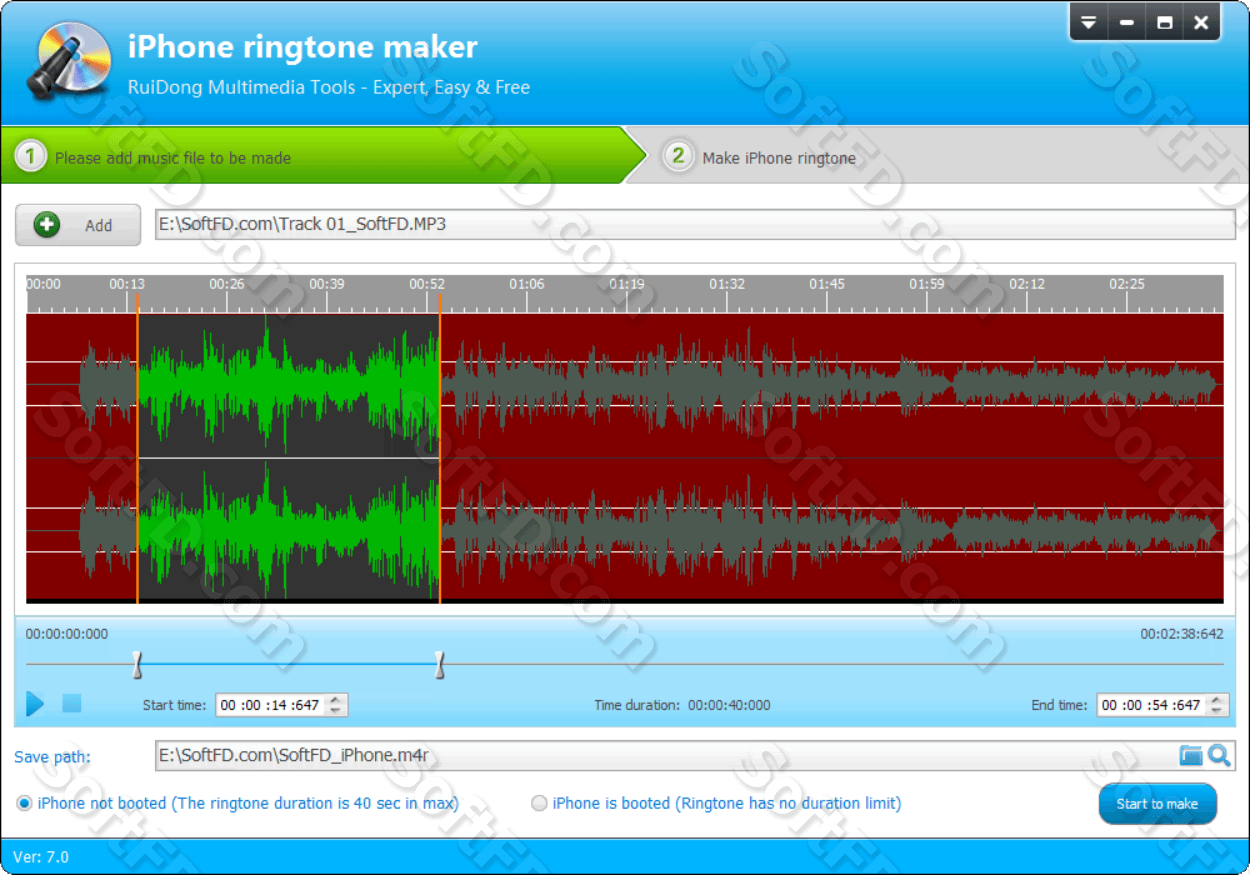Click the magnifier browse icon
1250x875 pixels.
pos(1219,755)
